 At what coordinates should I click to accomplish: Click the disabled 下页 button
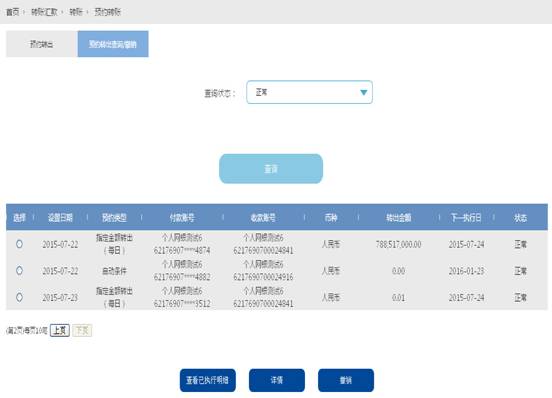click(82, 330)
